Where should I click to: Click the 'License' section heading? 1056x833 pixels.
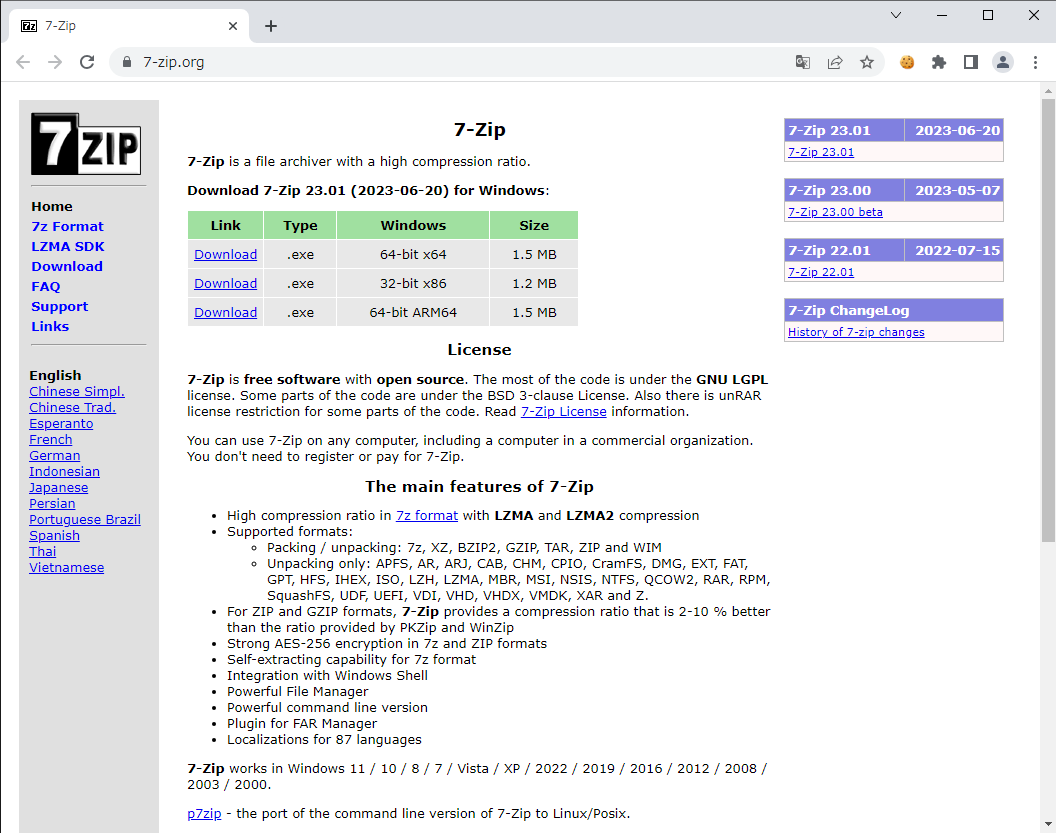coord(480,349)
